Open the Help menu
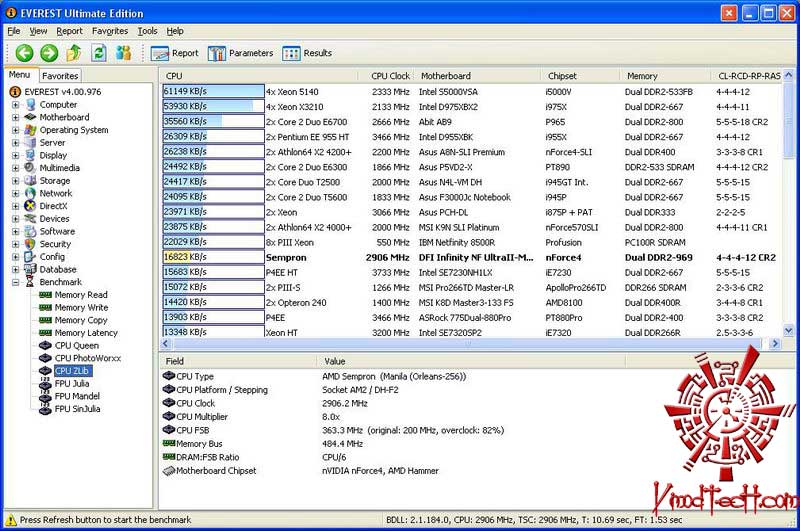This screenshot has width=800, height=531. click(175, 31)
